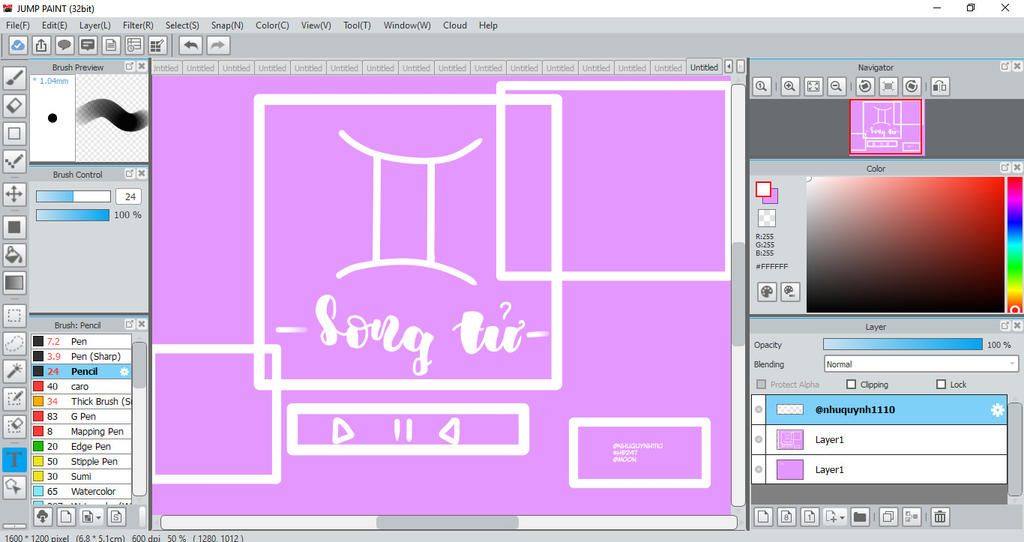Viewport: 1024px width, 542px height.
Task: Select the Pen (Sharp) brush
Action: 82,357
